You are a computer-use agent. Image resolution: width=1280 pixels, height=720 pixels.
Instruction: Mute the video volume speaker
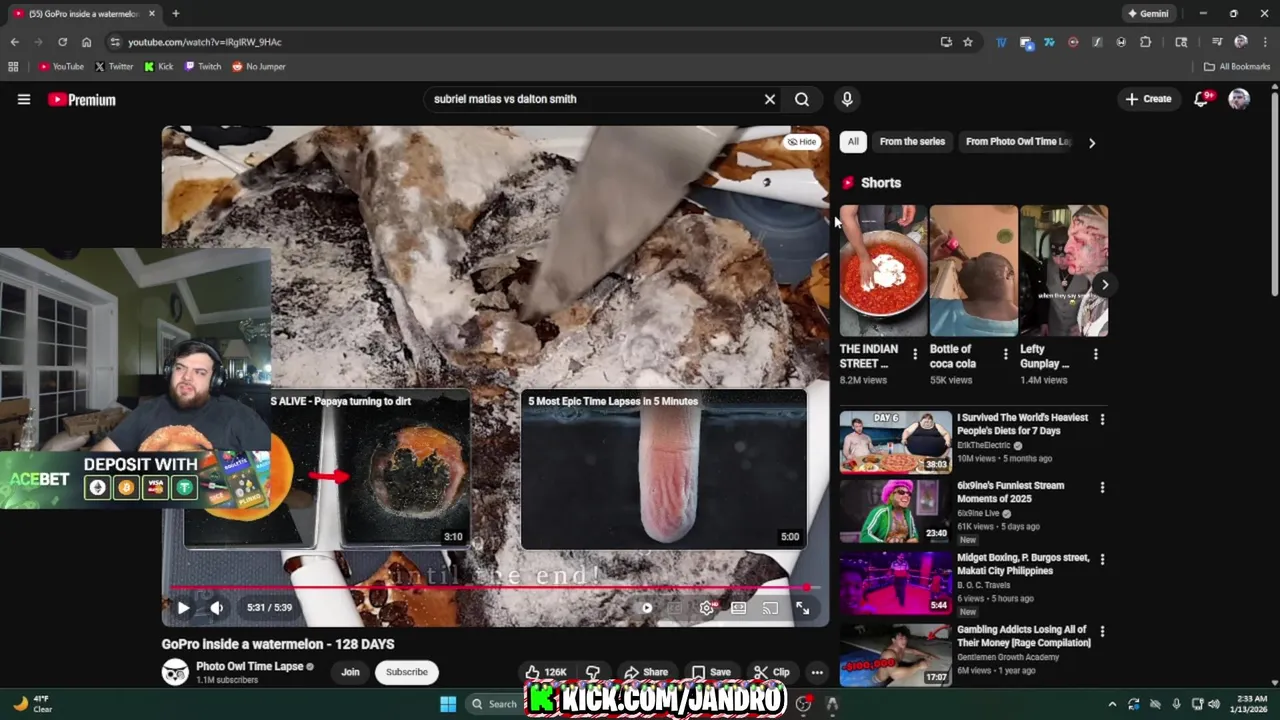(x=216, y=607)
